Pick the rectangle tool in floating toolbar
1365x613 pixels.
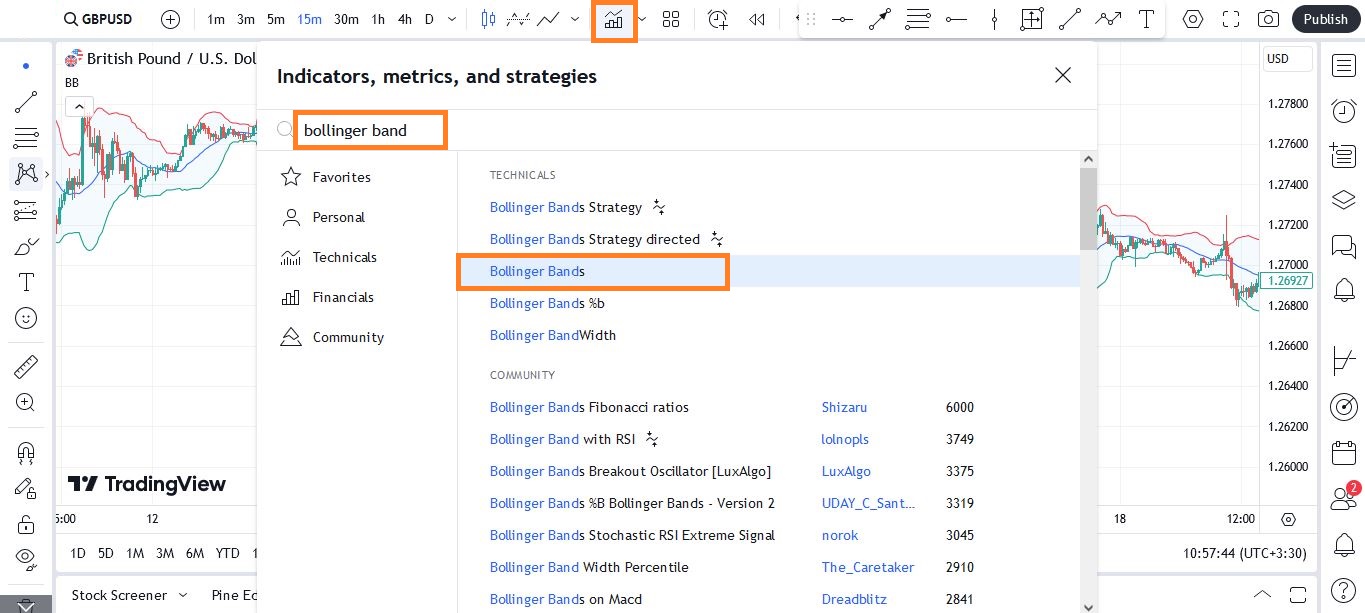click(x=1032, y=19)
